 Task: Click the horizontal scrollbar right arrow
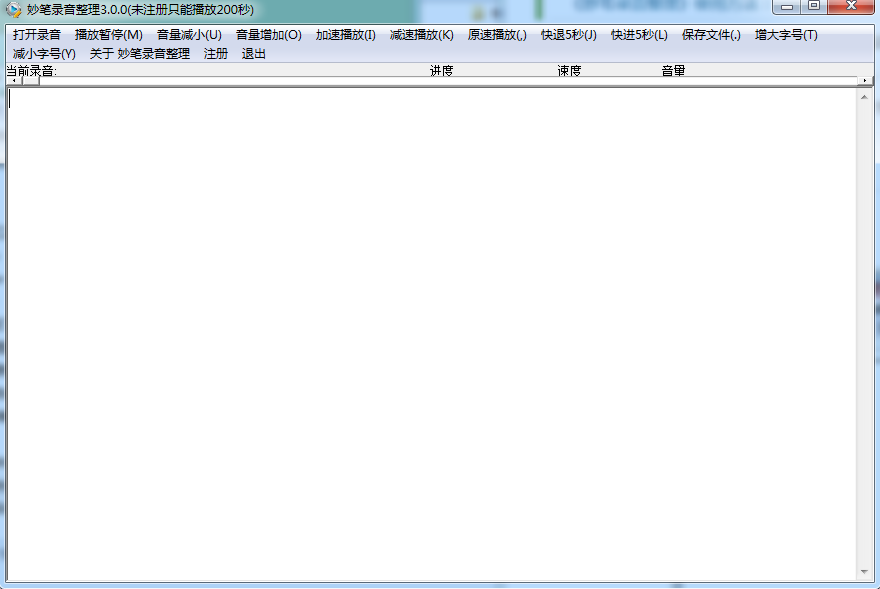[865, 81]
